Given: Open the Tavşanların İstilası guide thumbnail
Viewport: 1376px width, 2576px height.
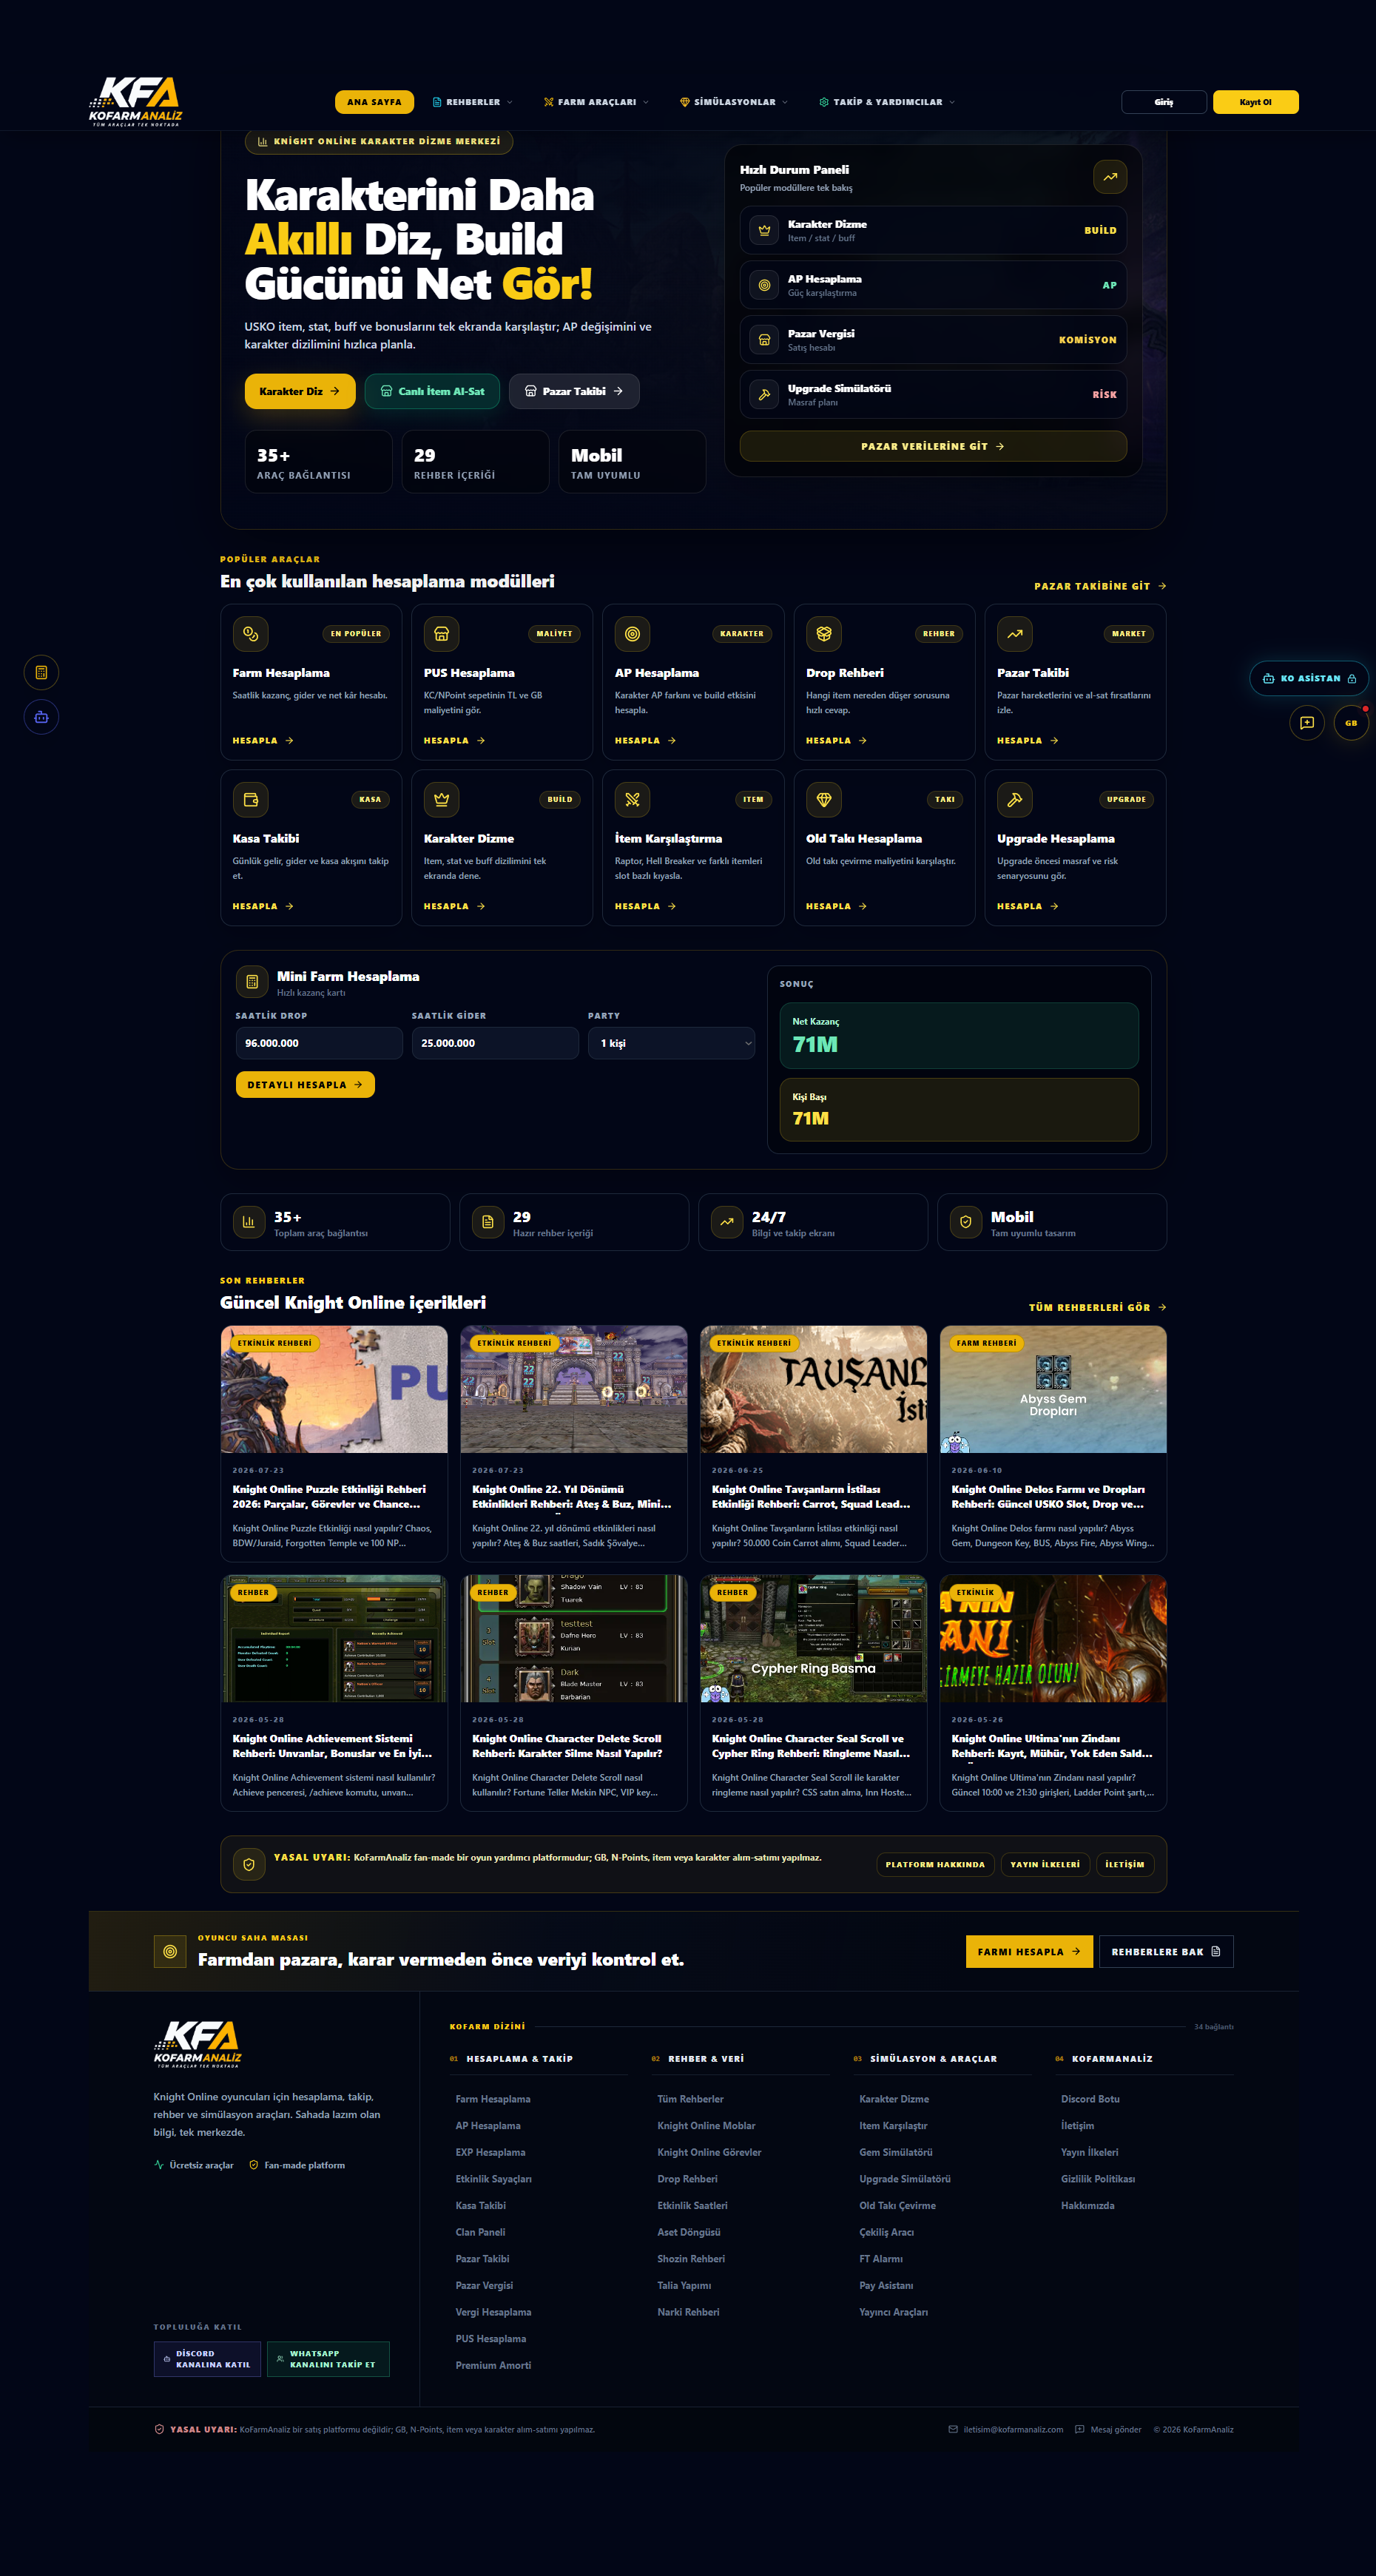Looking at the screenshot, I should click(814, 1389).
